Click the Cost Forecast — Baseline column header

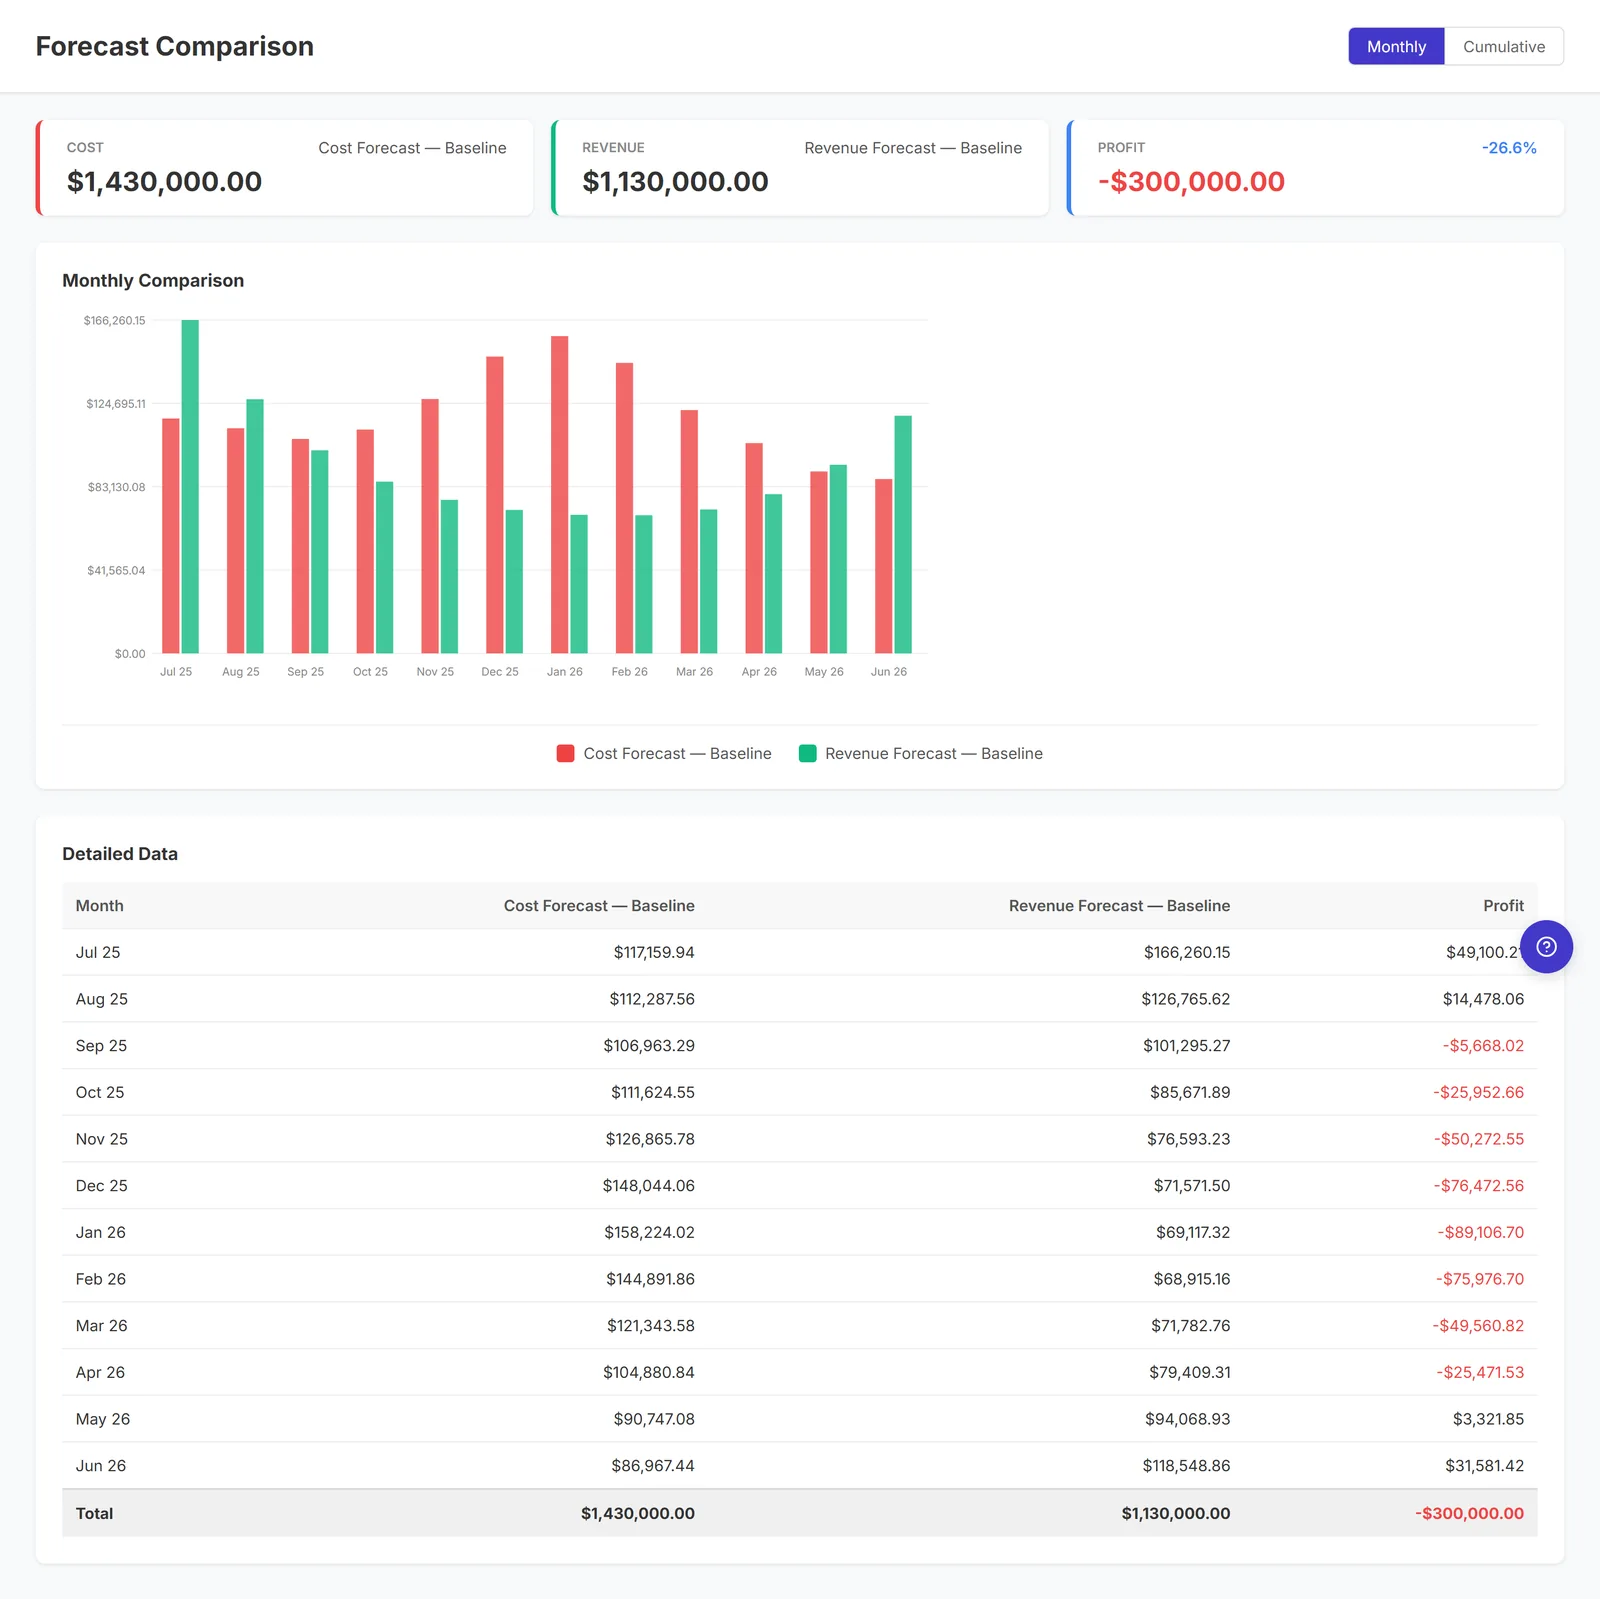pyautogui.click(x=599, y=905)
